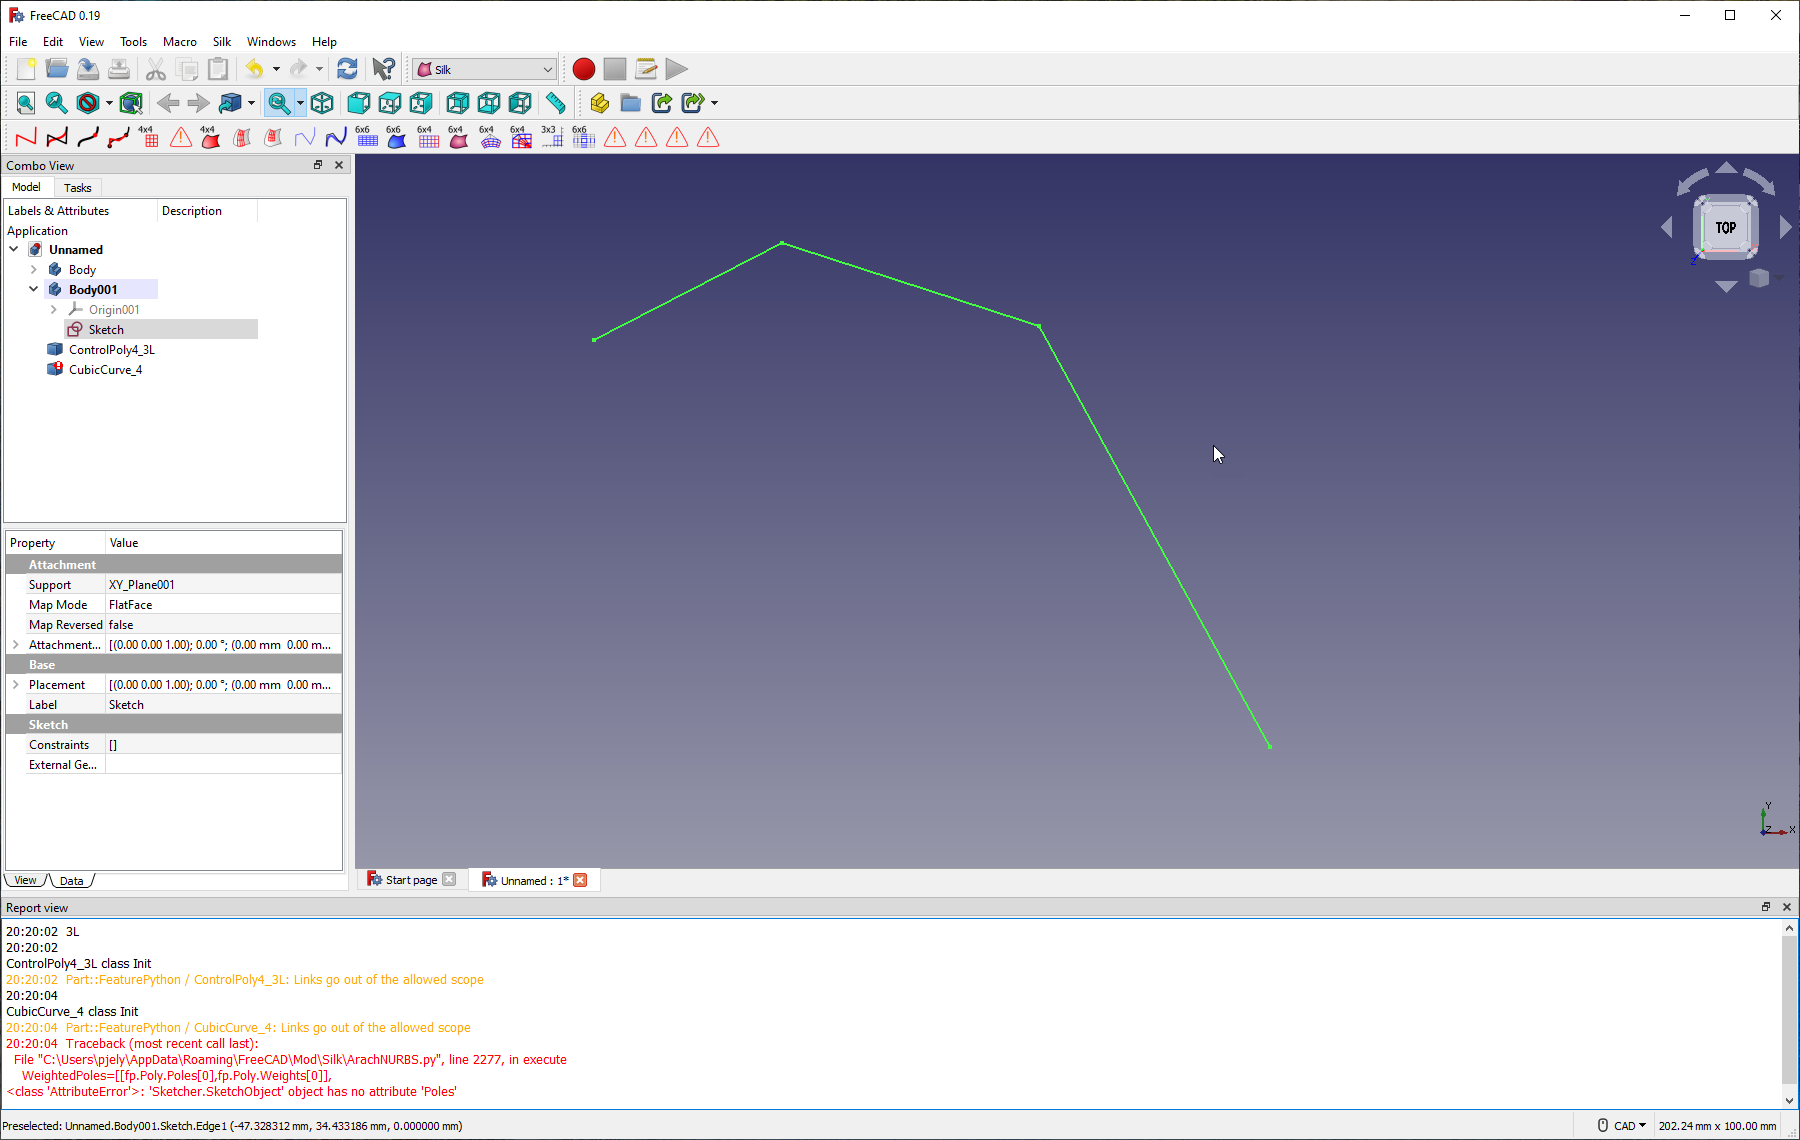Viewport: 1800px width, 1140px height.
Task: Open the Silk workbench selector dropdown
Action: (485, 69)
